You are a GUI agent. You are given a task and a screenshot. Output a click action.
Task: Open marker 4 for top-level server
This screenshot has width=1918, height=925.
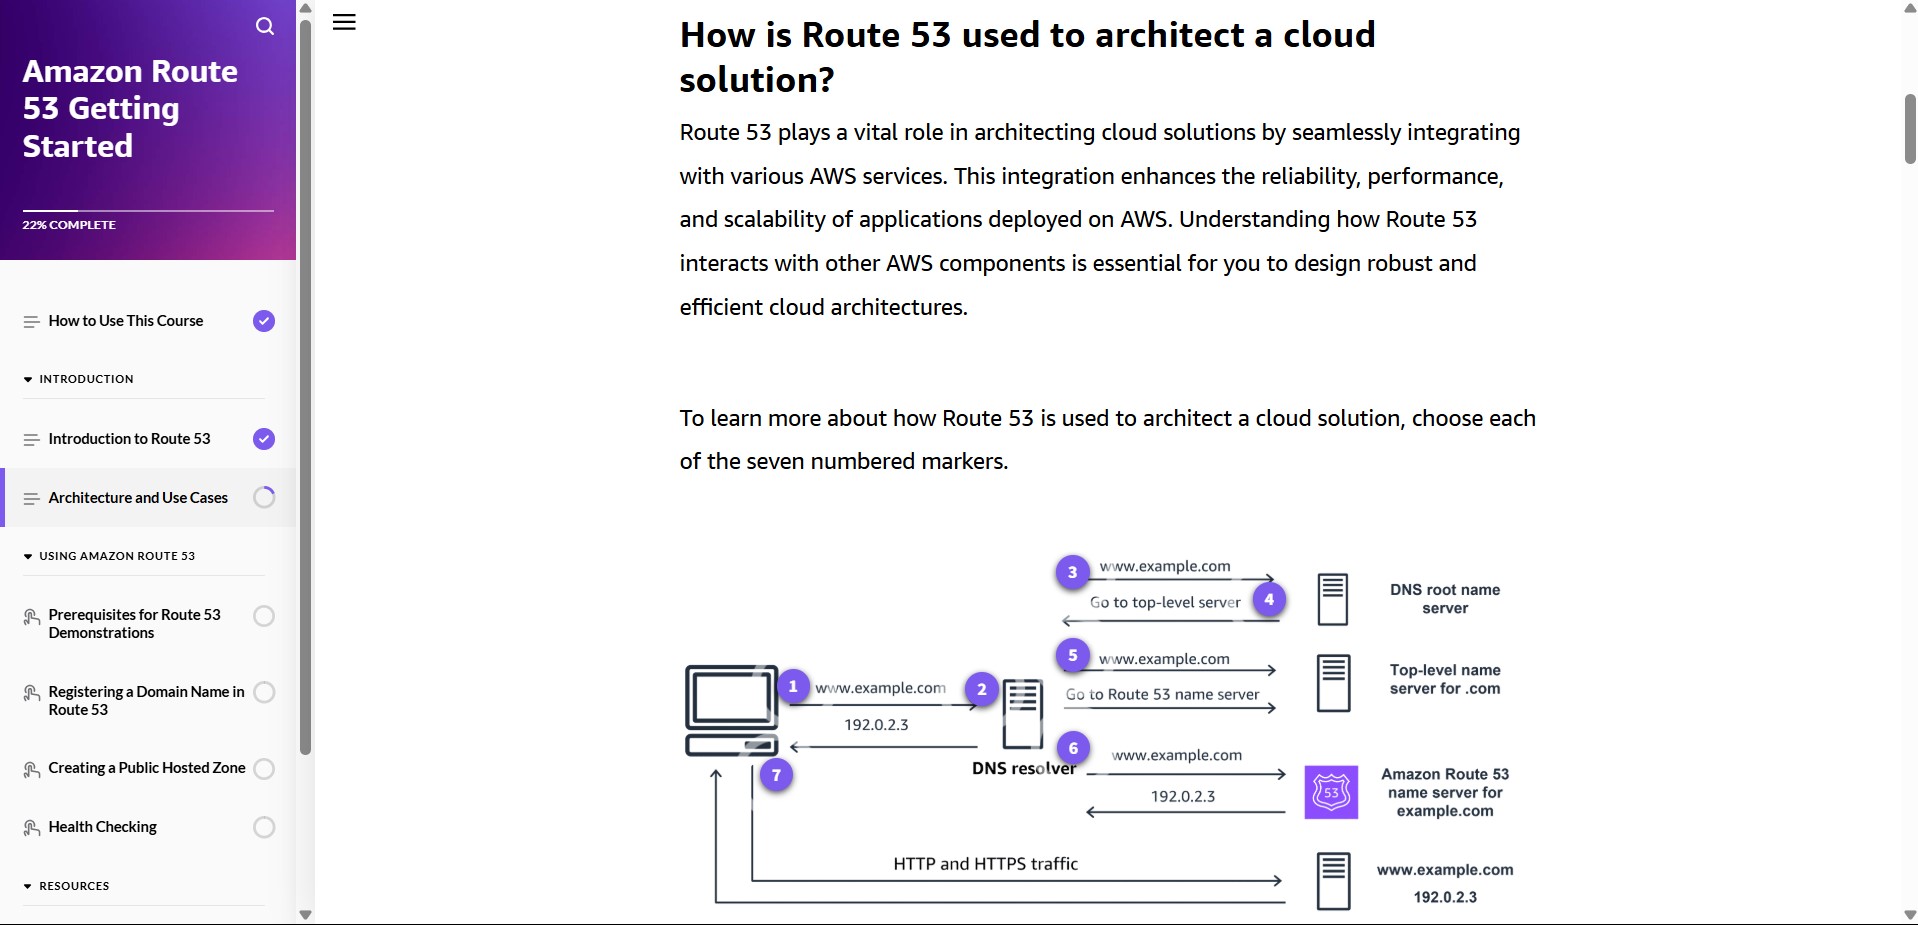coord(1269,600)
